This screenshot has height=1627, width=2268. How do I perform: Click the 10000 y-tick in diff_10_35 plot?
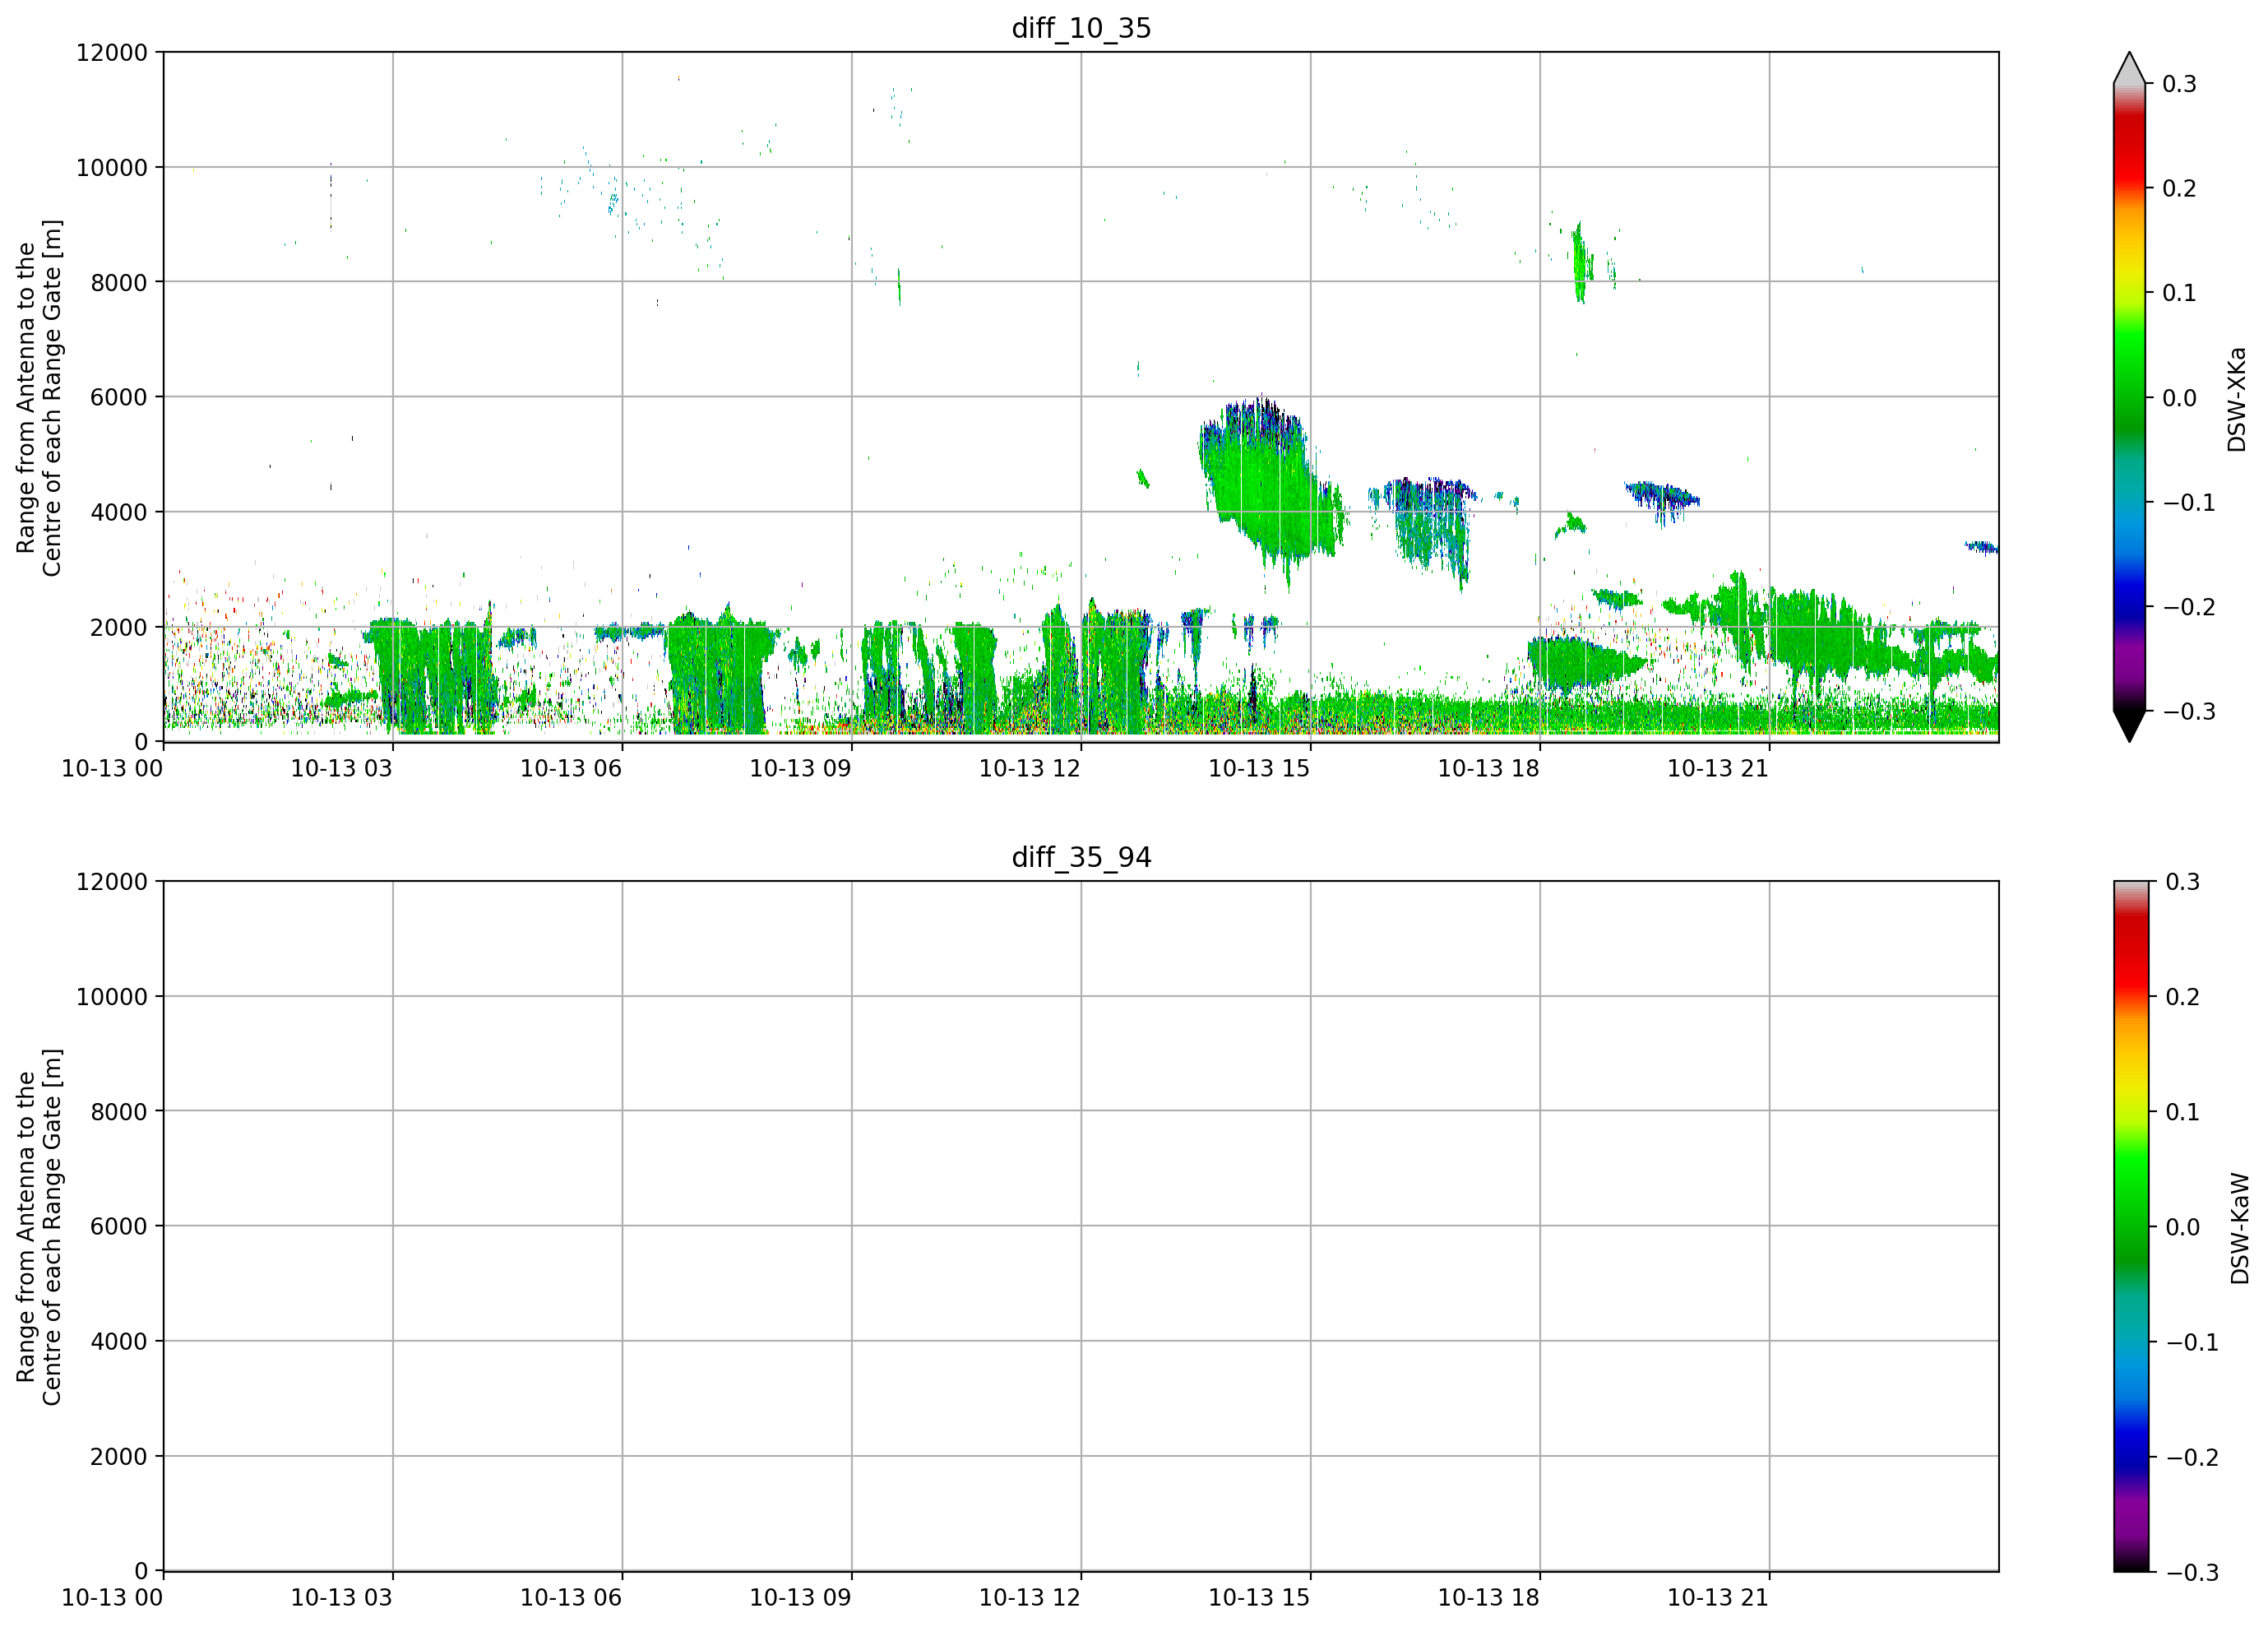pos(112,167)
